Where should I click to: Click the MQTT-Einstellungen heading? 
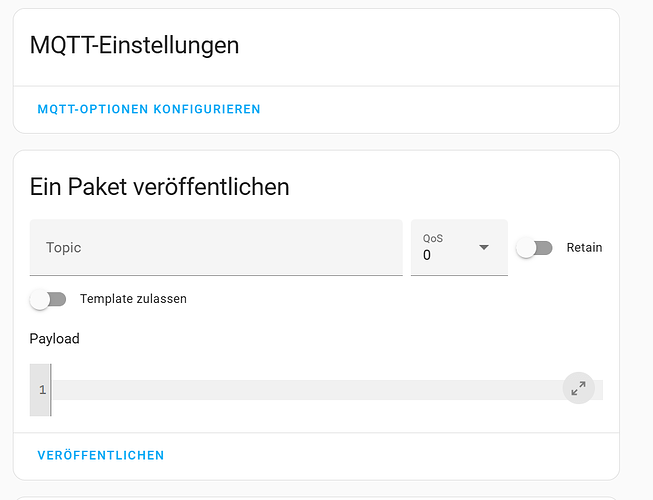[x=135, y=45]
